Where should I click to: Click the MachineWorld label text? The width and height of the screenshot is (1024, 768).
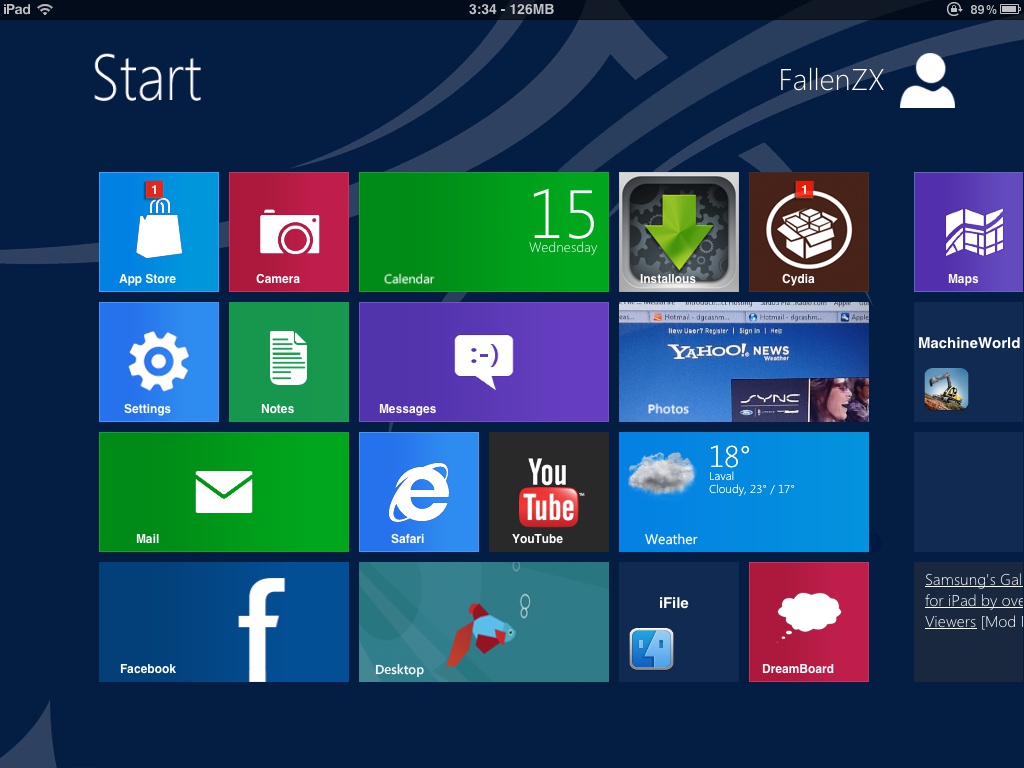tap(969, 343)
